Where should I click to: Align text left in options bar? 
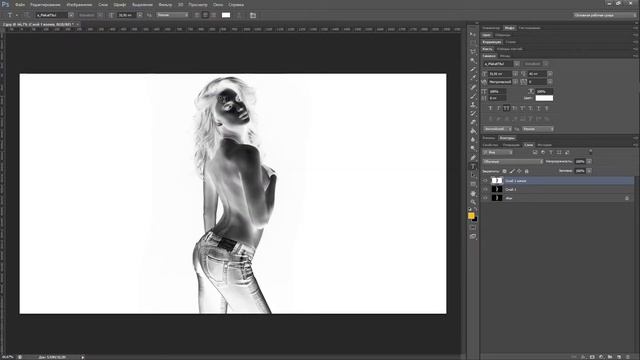(197, 15)
